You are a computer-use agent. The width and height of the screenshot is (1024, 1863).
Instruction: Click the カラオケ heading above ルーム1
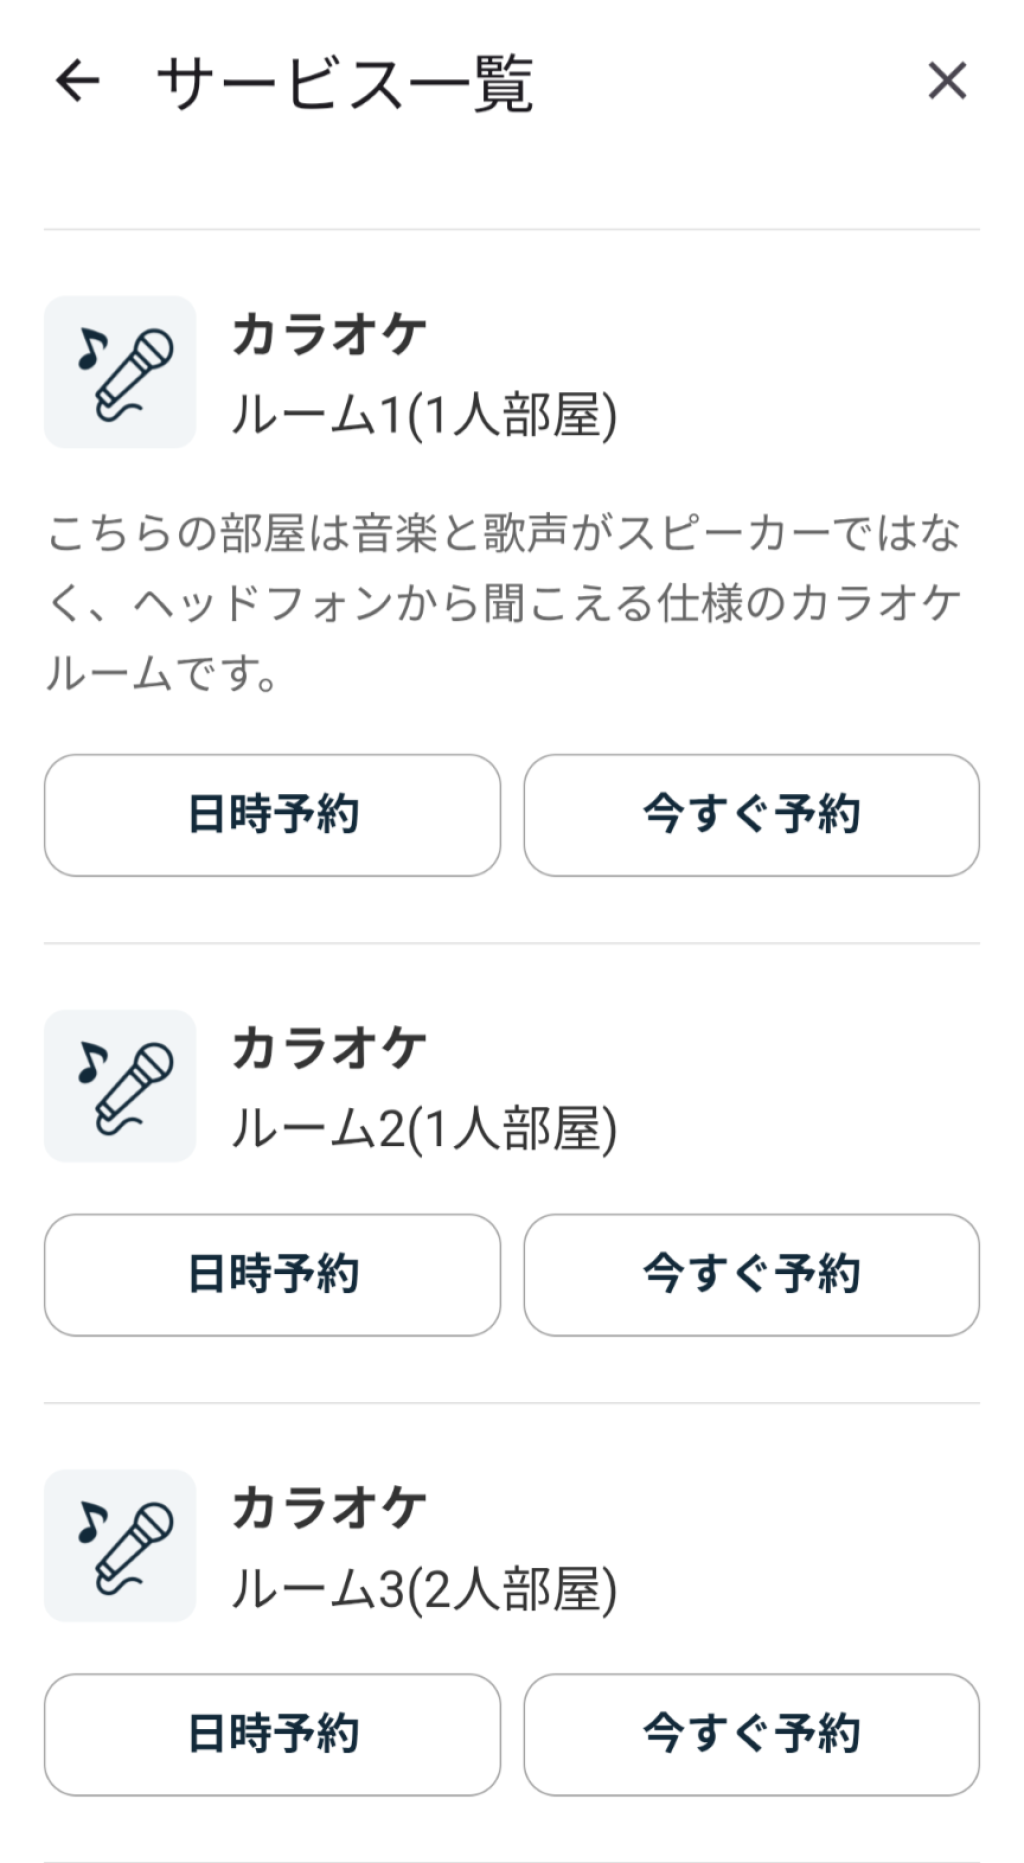click(x=329, y=335)
